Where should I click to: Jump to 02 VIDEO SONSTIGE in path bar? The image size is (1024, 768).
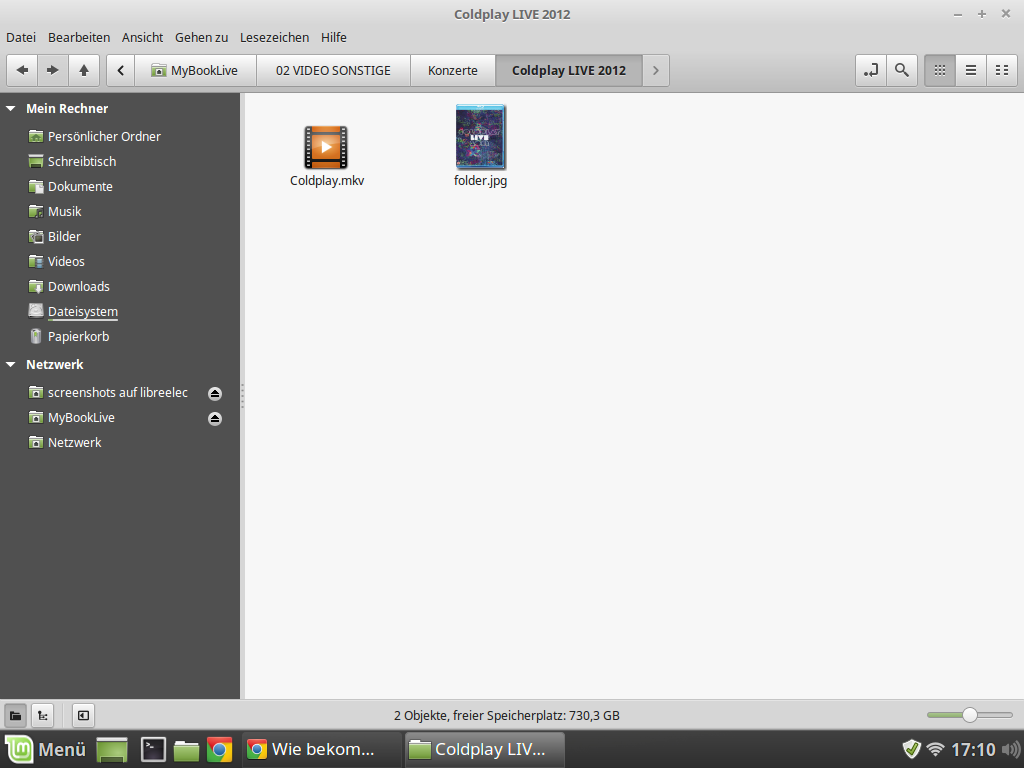coord(333,71)
